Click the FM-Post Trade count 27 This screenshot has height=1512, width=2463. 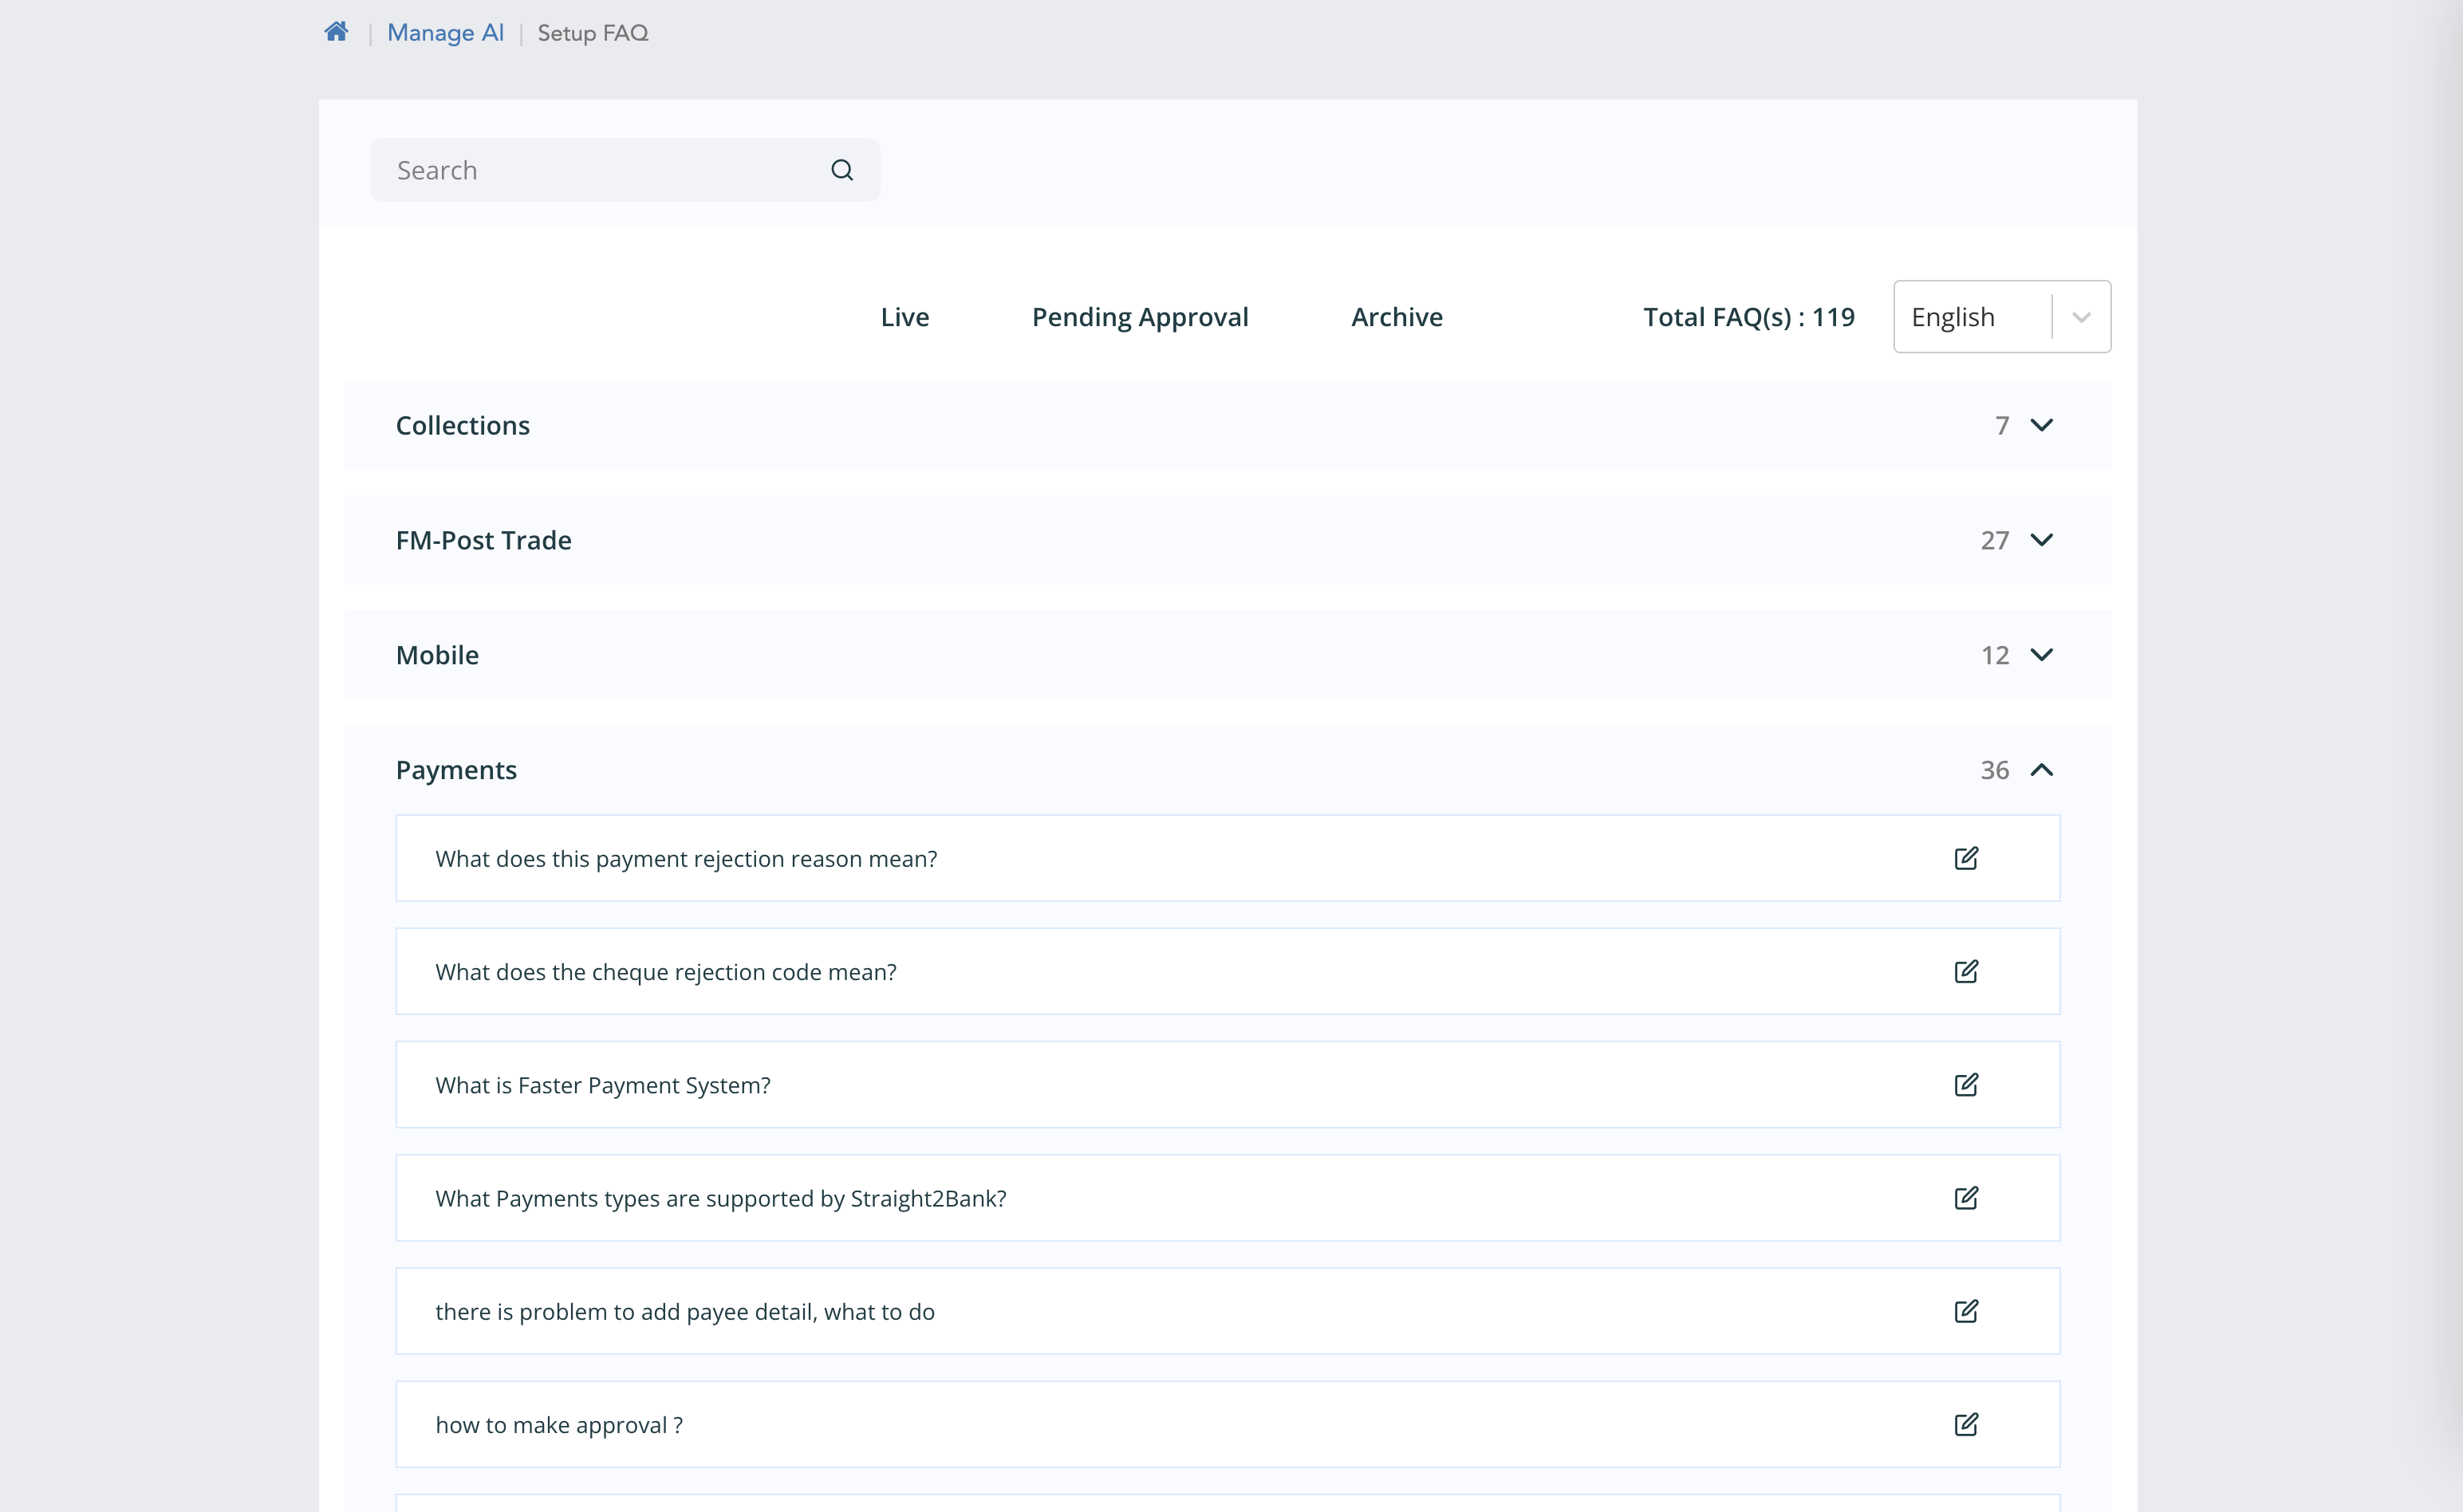tap(1995, 541)
